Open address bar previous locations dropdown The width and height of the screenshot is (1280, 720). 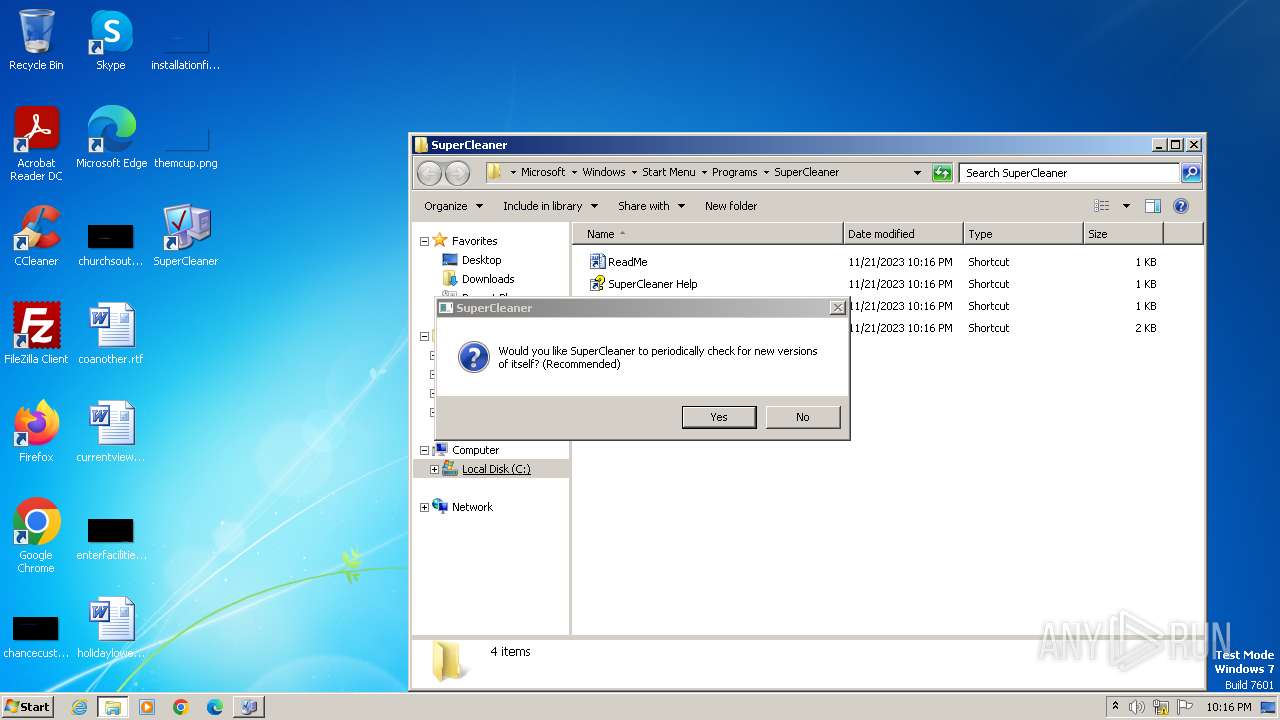pyautogui.click(x=917, y=173)
